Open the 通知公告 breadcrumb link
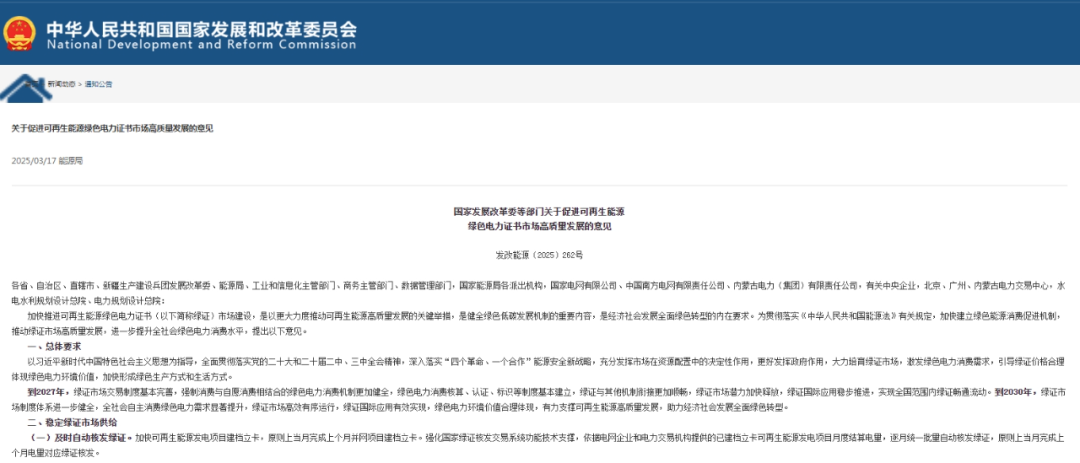Image resolution: width=1080 pixels, height=463 pixels. pos(99,84)
